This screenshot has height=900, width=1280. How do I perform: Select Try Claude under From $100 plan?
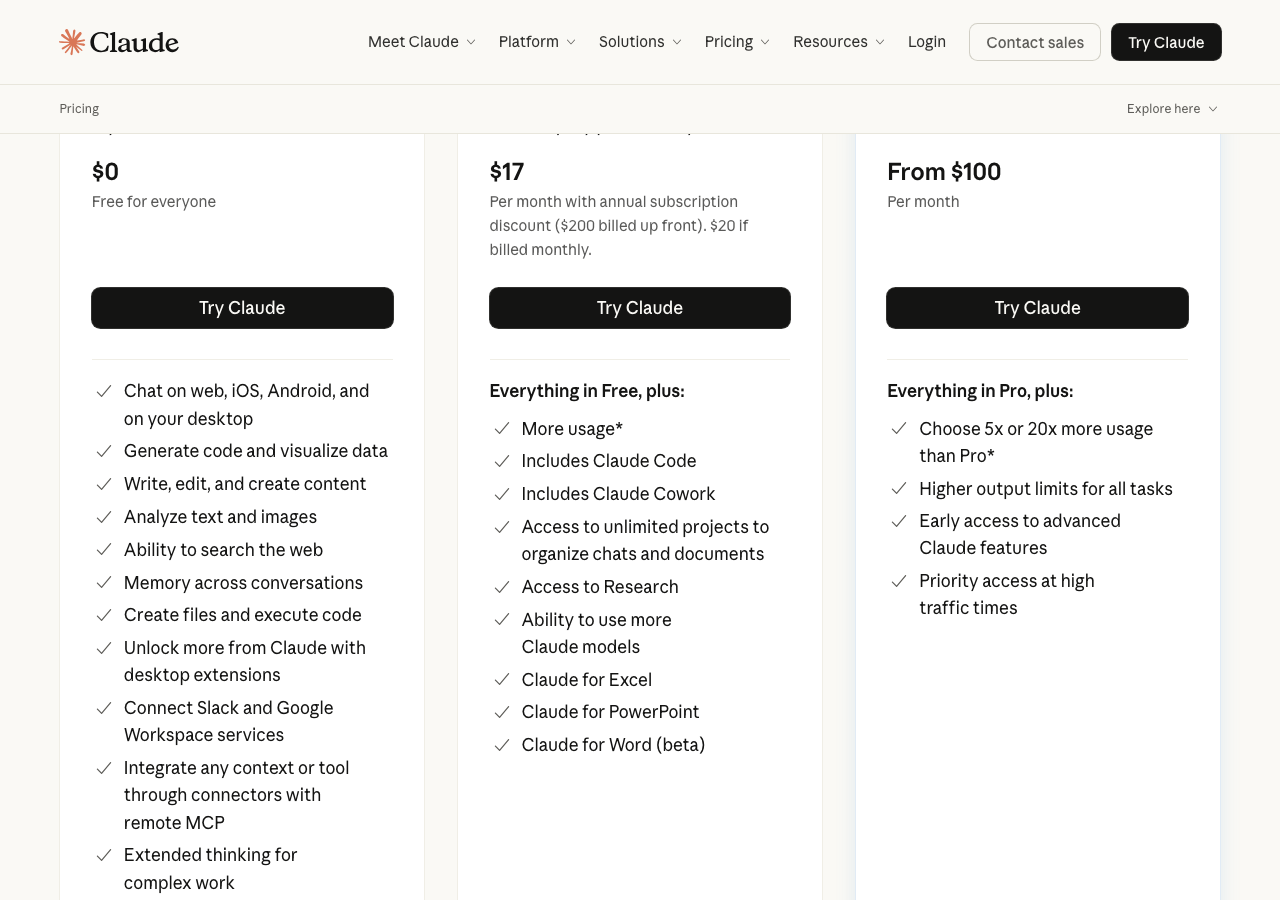coord(1037,308)
